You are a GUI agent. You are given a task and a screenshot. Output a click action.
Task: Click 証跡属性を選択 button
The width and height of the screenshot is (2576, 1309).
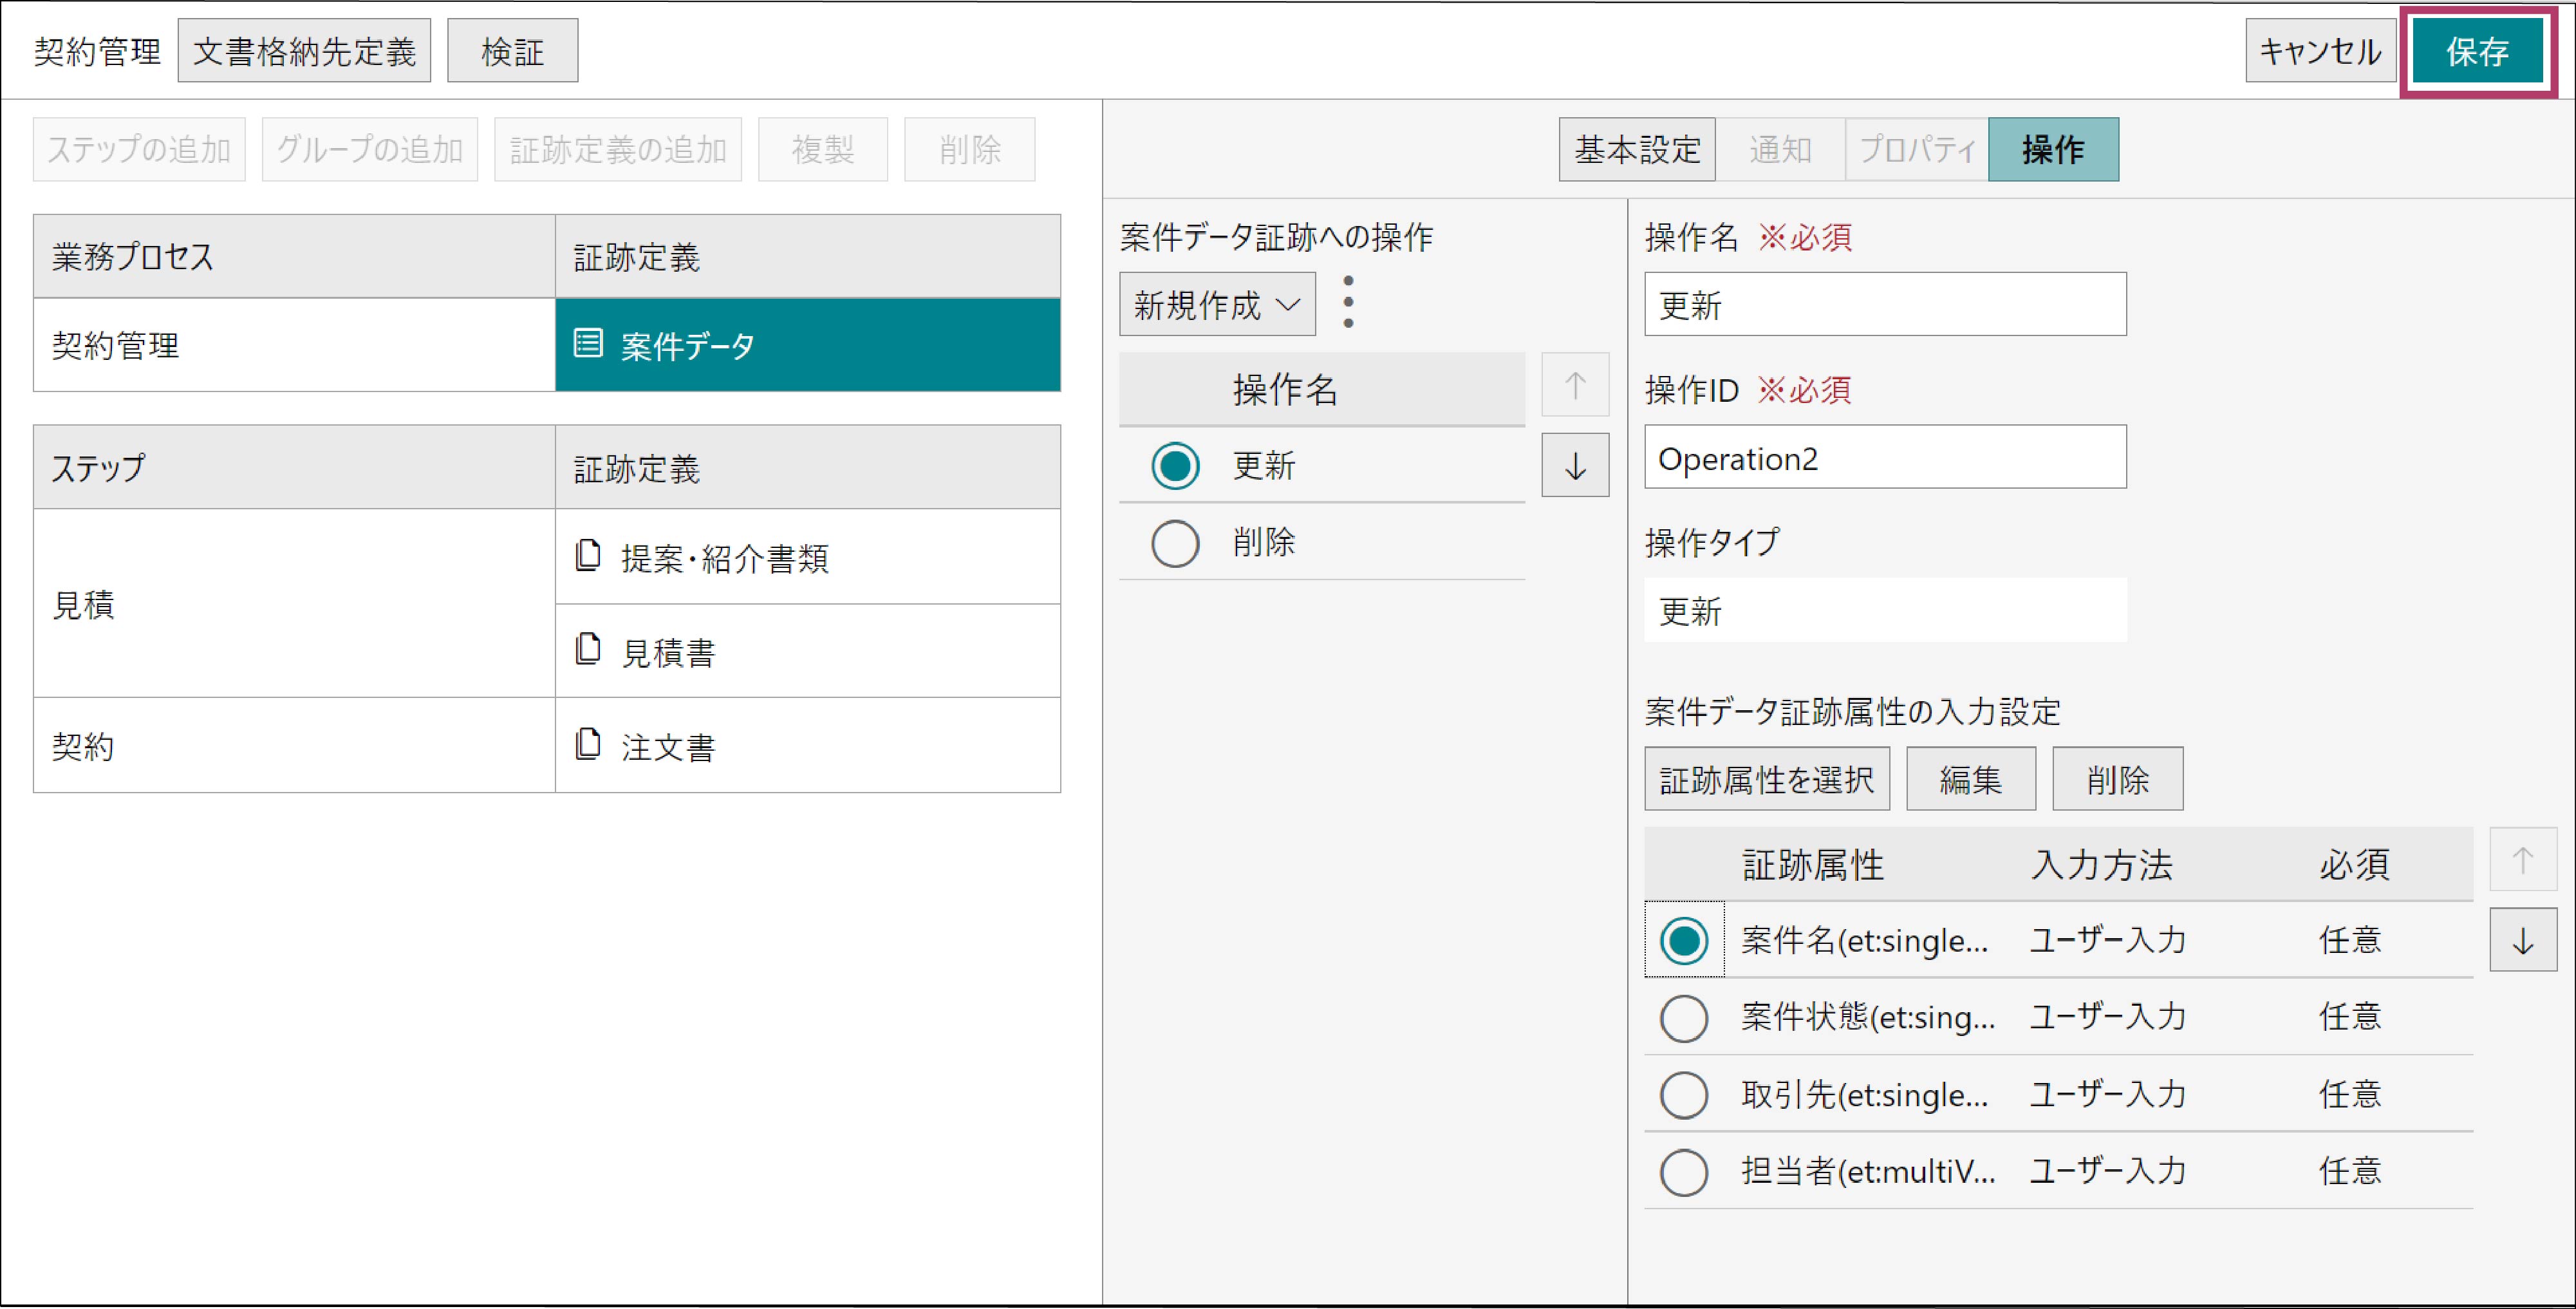[x=1767, y=779]
